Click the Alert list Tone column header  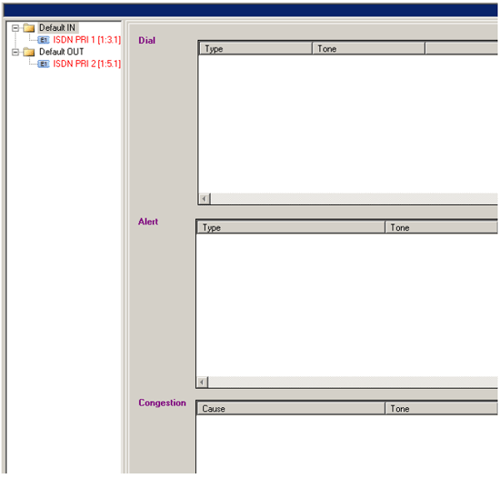(x=441, y=228)
